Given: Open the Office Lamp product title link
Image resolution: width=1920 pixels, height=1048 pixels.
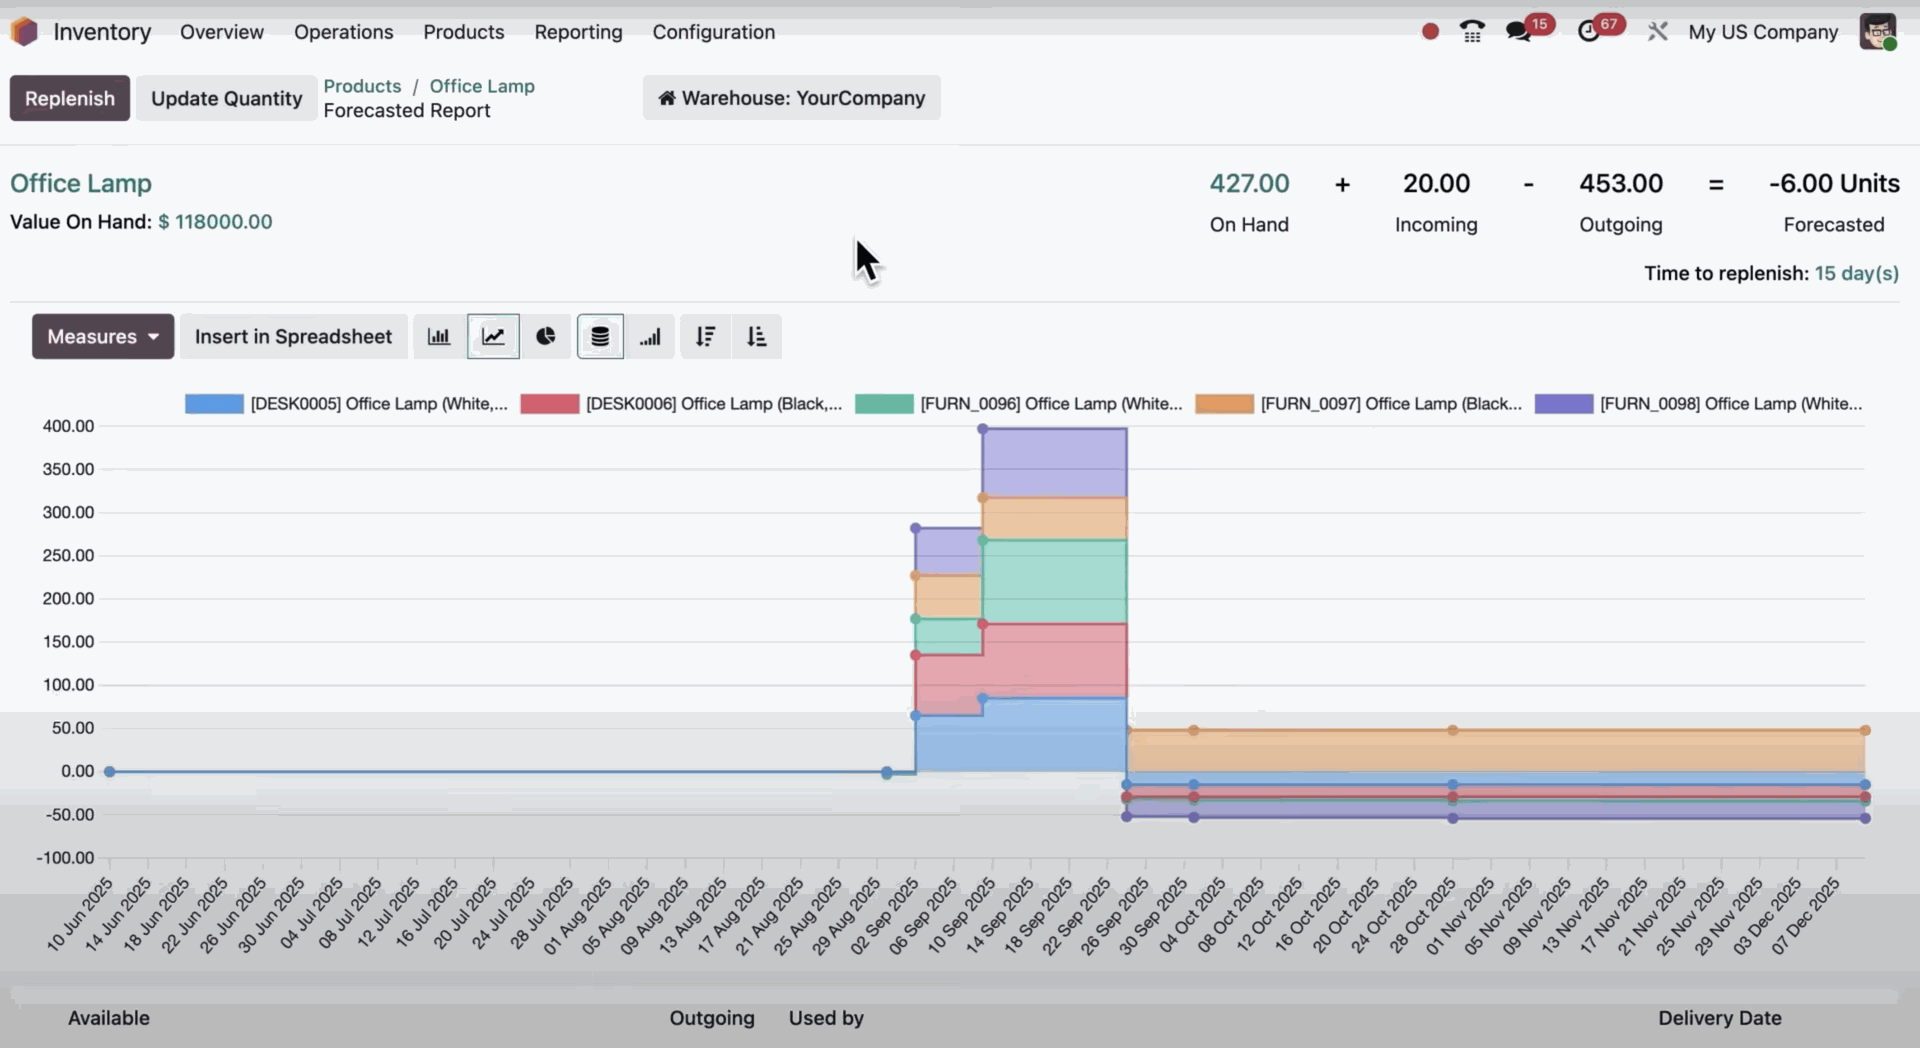Looking at the screenshot, I should tap(81, 183).
